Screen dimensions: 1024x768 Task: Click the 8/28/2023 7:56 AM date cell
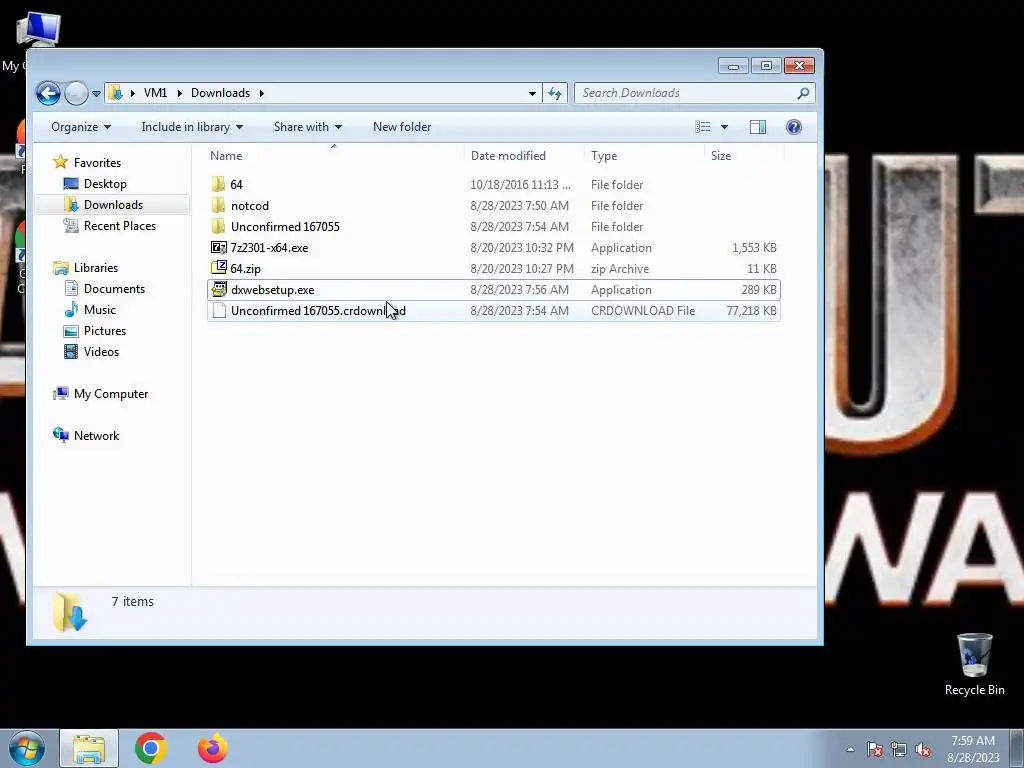click(519, 289)
